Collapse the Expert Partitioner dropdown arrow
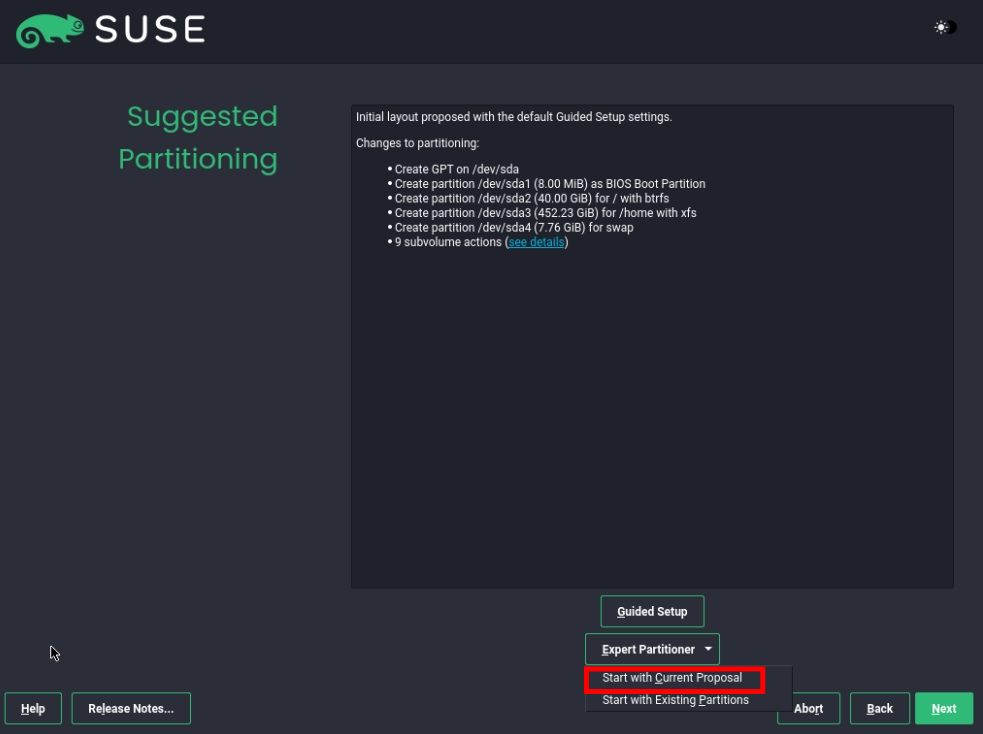This screenshot has height=734, width=983. pos(708,649)
